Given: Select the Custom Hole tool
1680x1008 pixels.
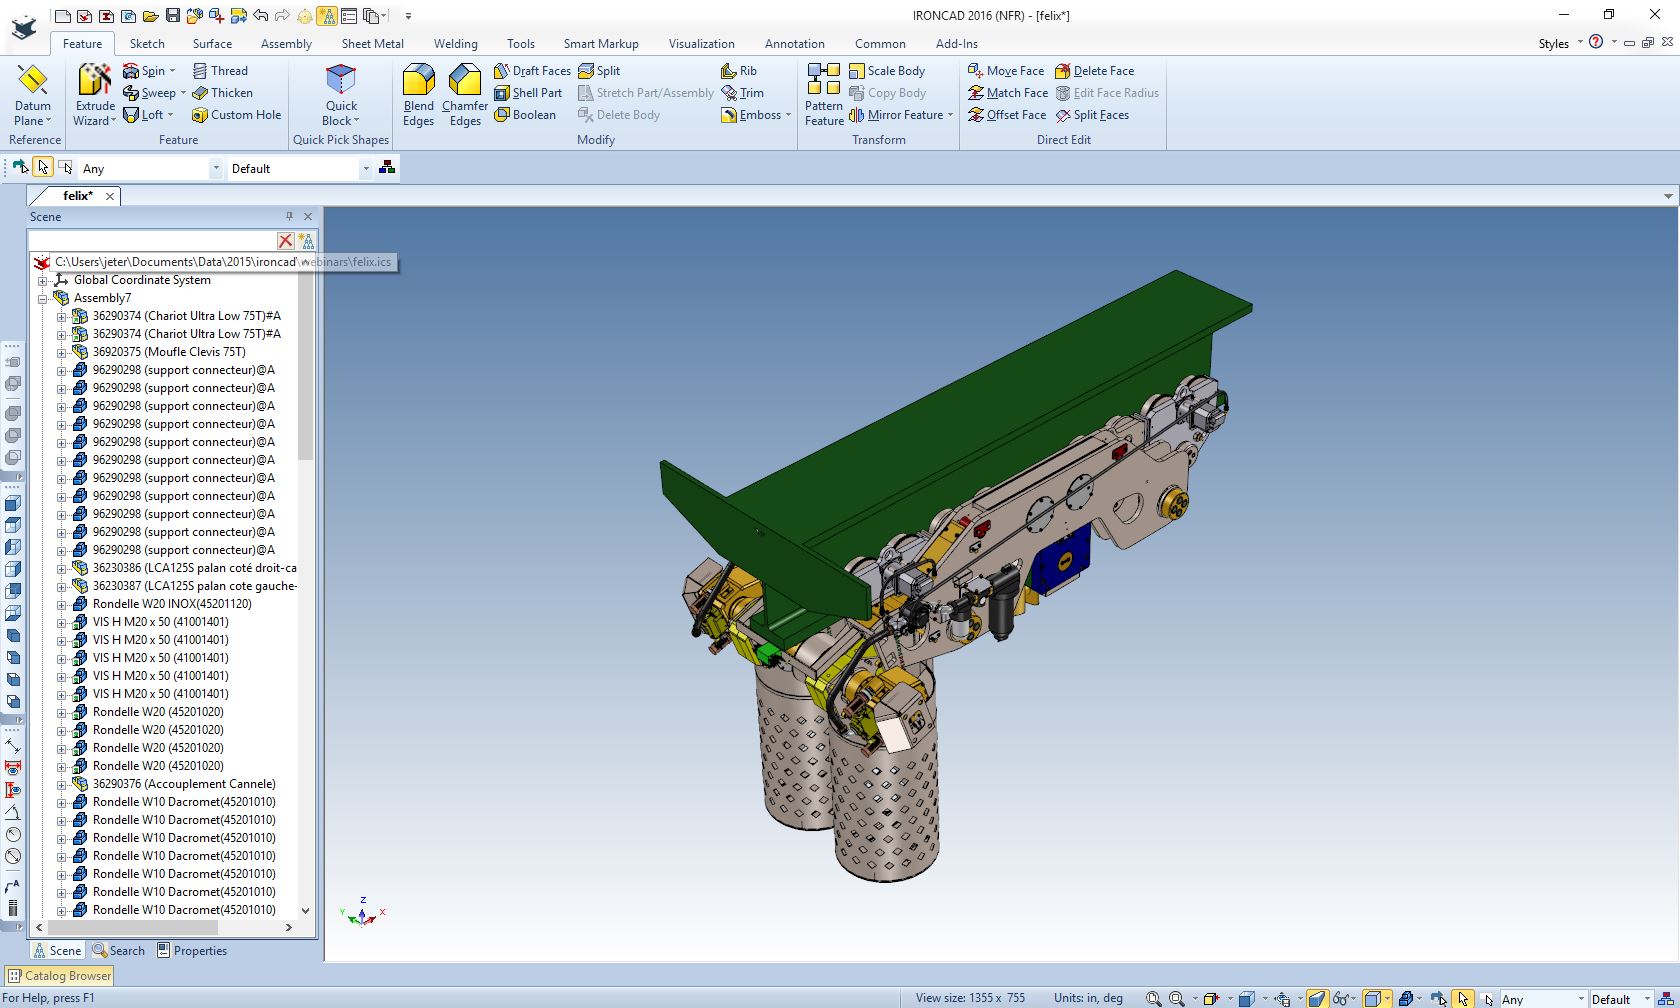Looking at the screenshot, I should [236, 115].
